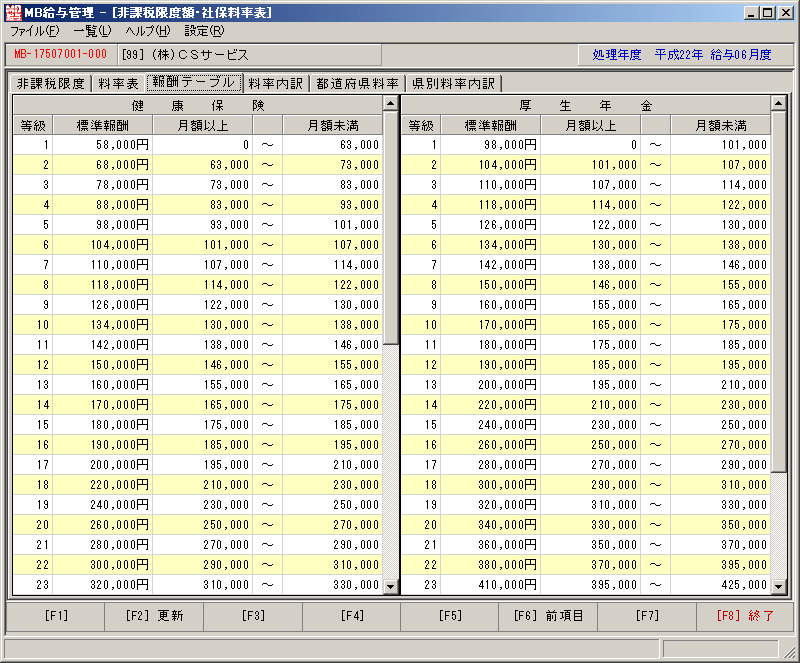Viewport: 800px width, 663px height.
Task: Click the 厚生年金 table header
Action: point(586,106)
